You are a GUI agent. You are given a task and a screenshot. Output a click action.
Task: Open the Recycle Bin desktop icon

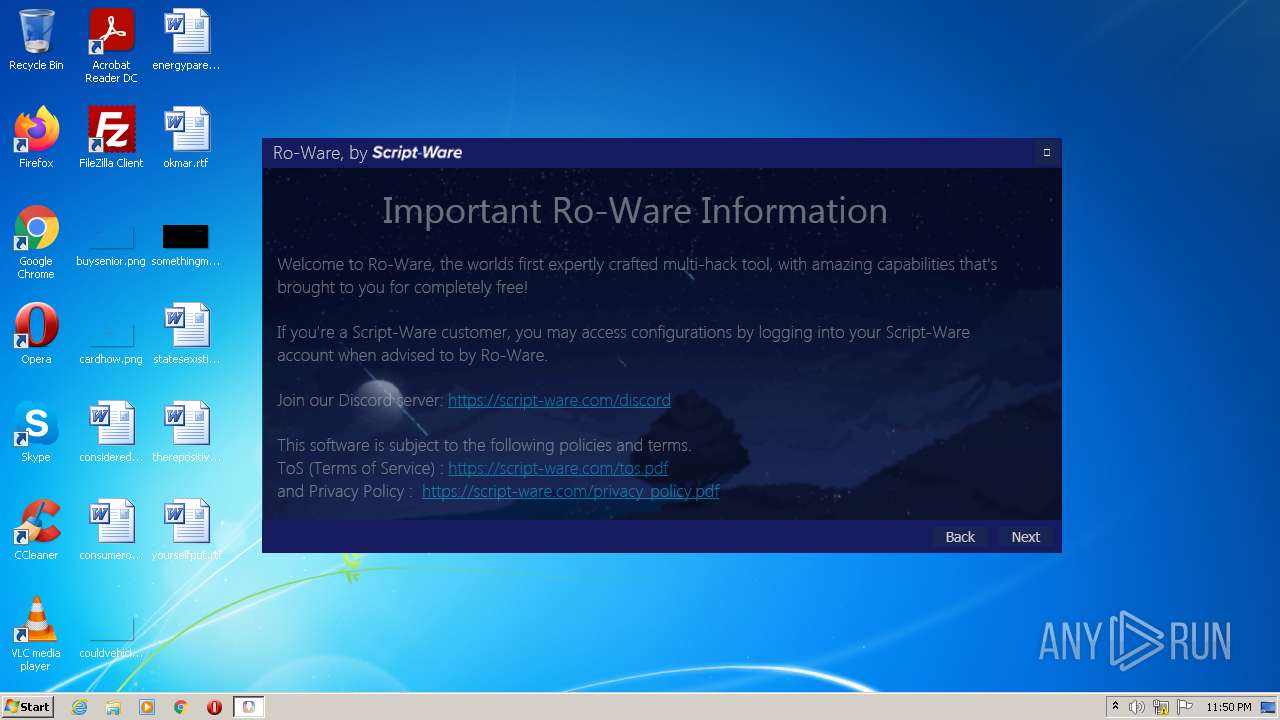(36, 41)
